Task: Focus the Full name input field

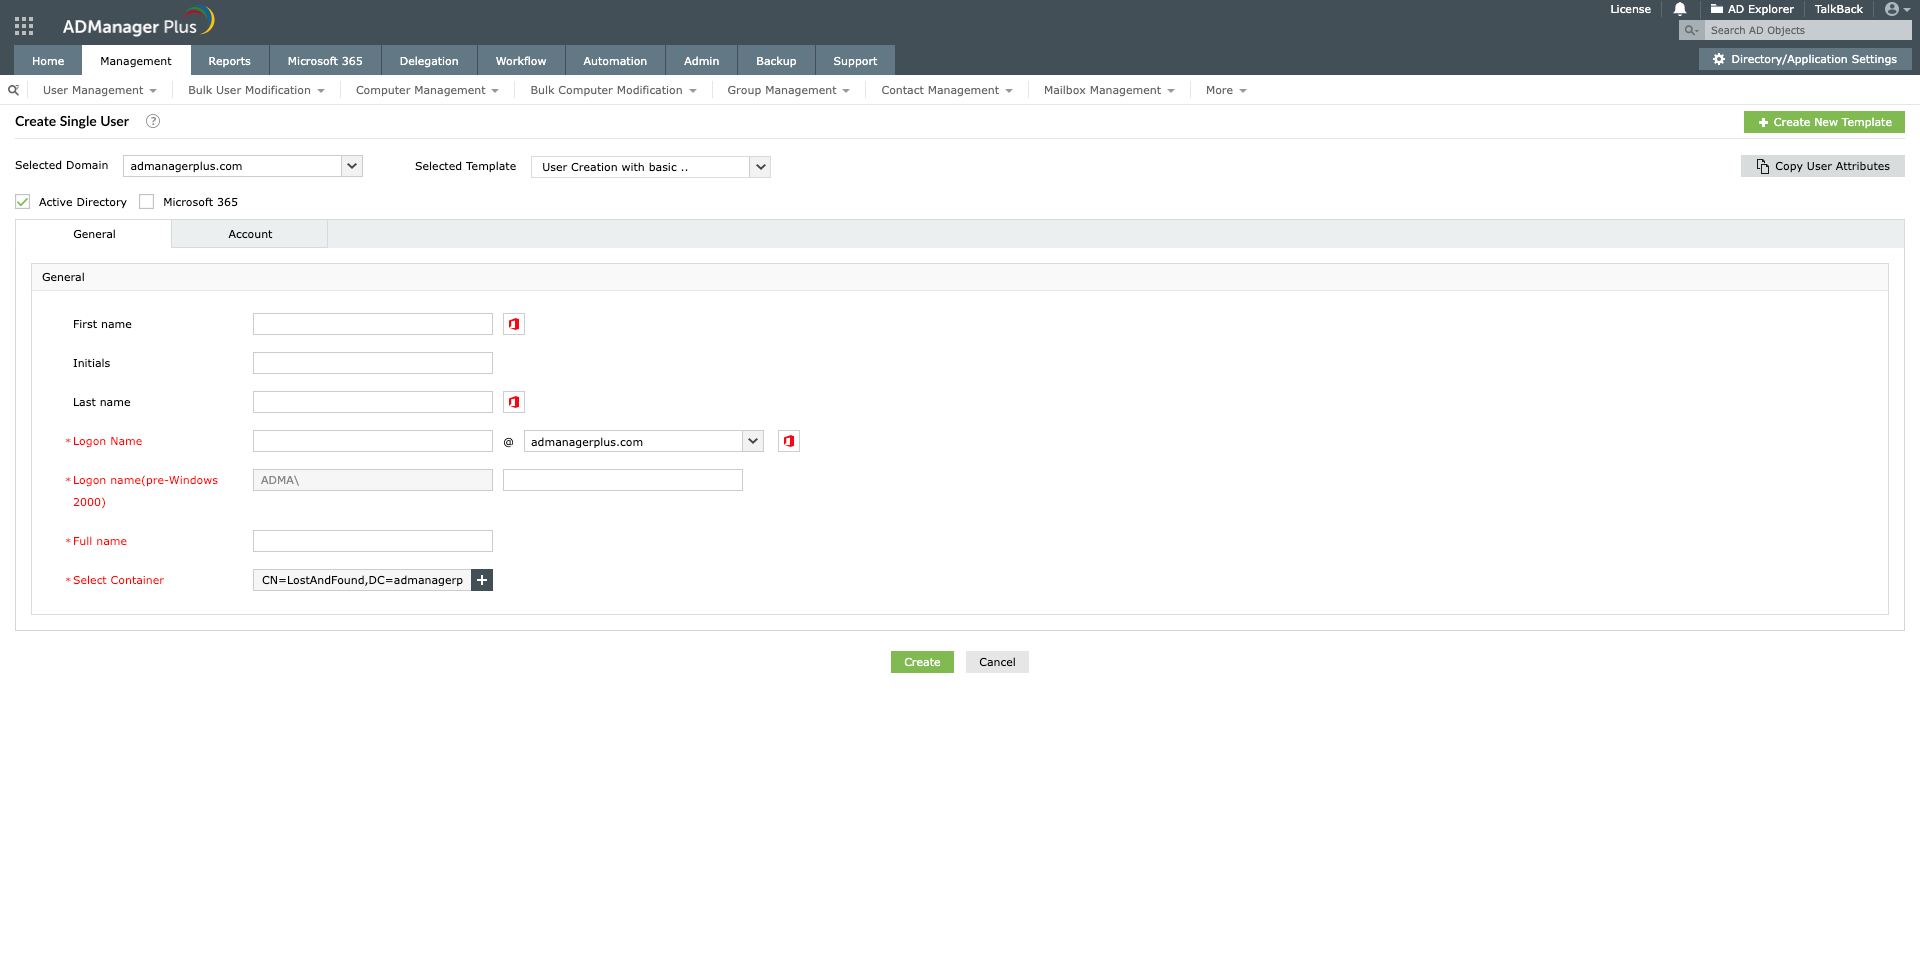Action: pyautogui.click(x=373, y=541)
